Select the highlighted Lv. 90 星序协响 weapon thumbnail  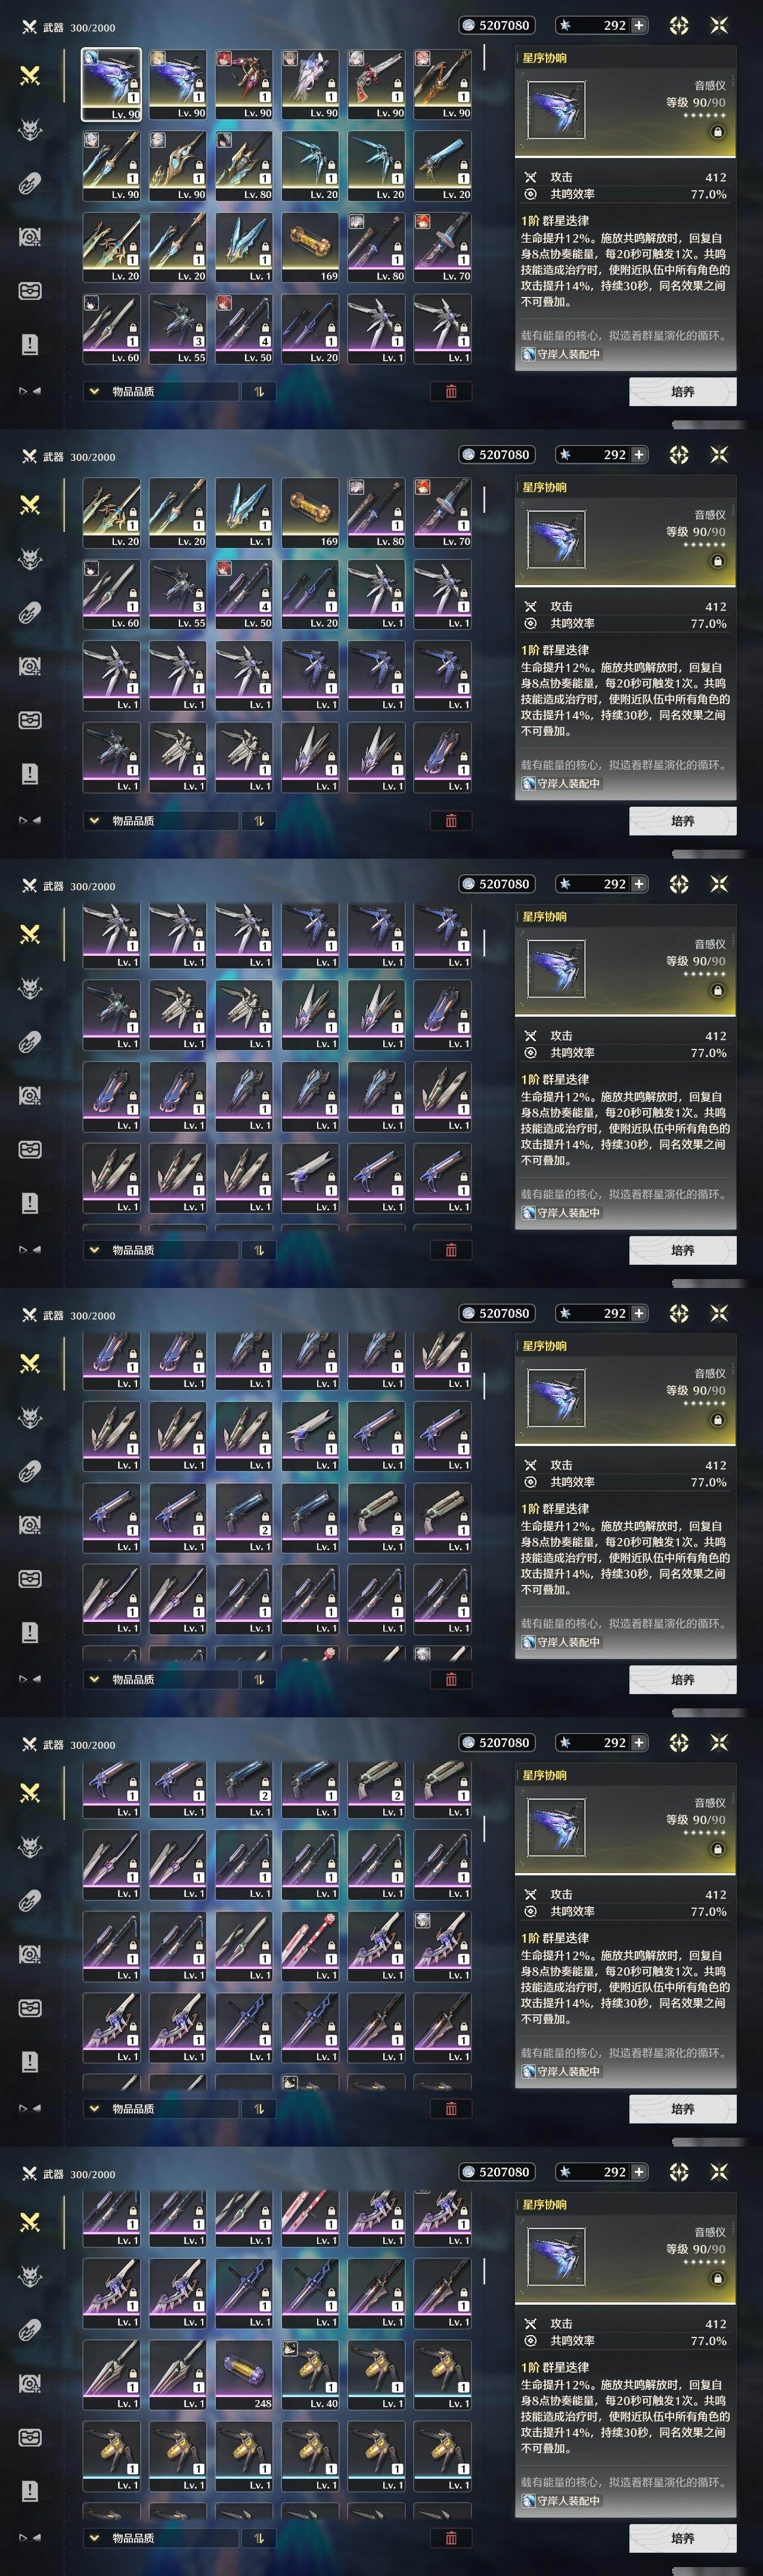tap(111, 84)
